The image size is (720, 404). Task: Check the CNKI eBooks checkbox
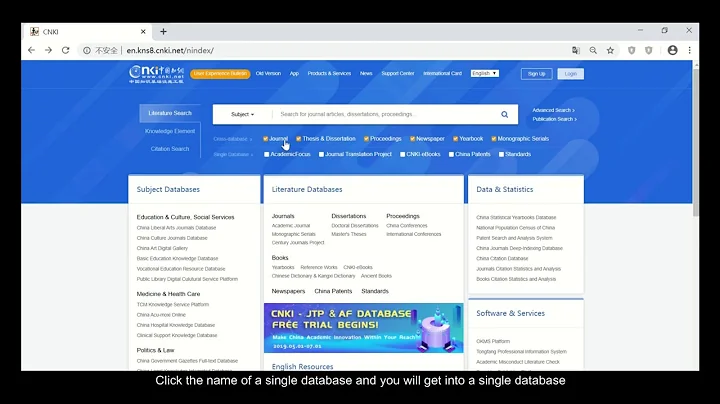click(x=403, y=154)
